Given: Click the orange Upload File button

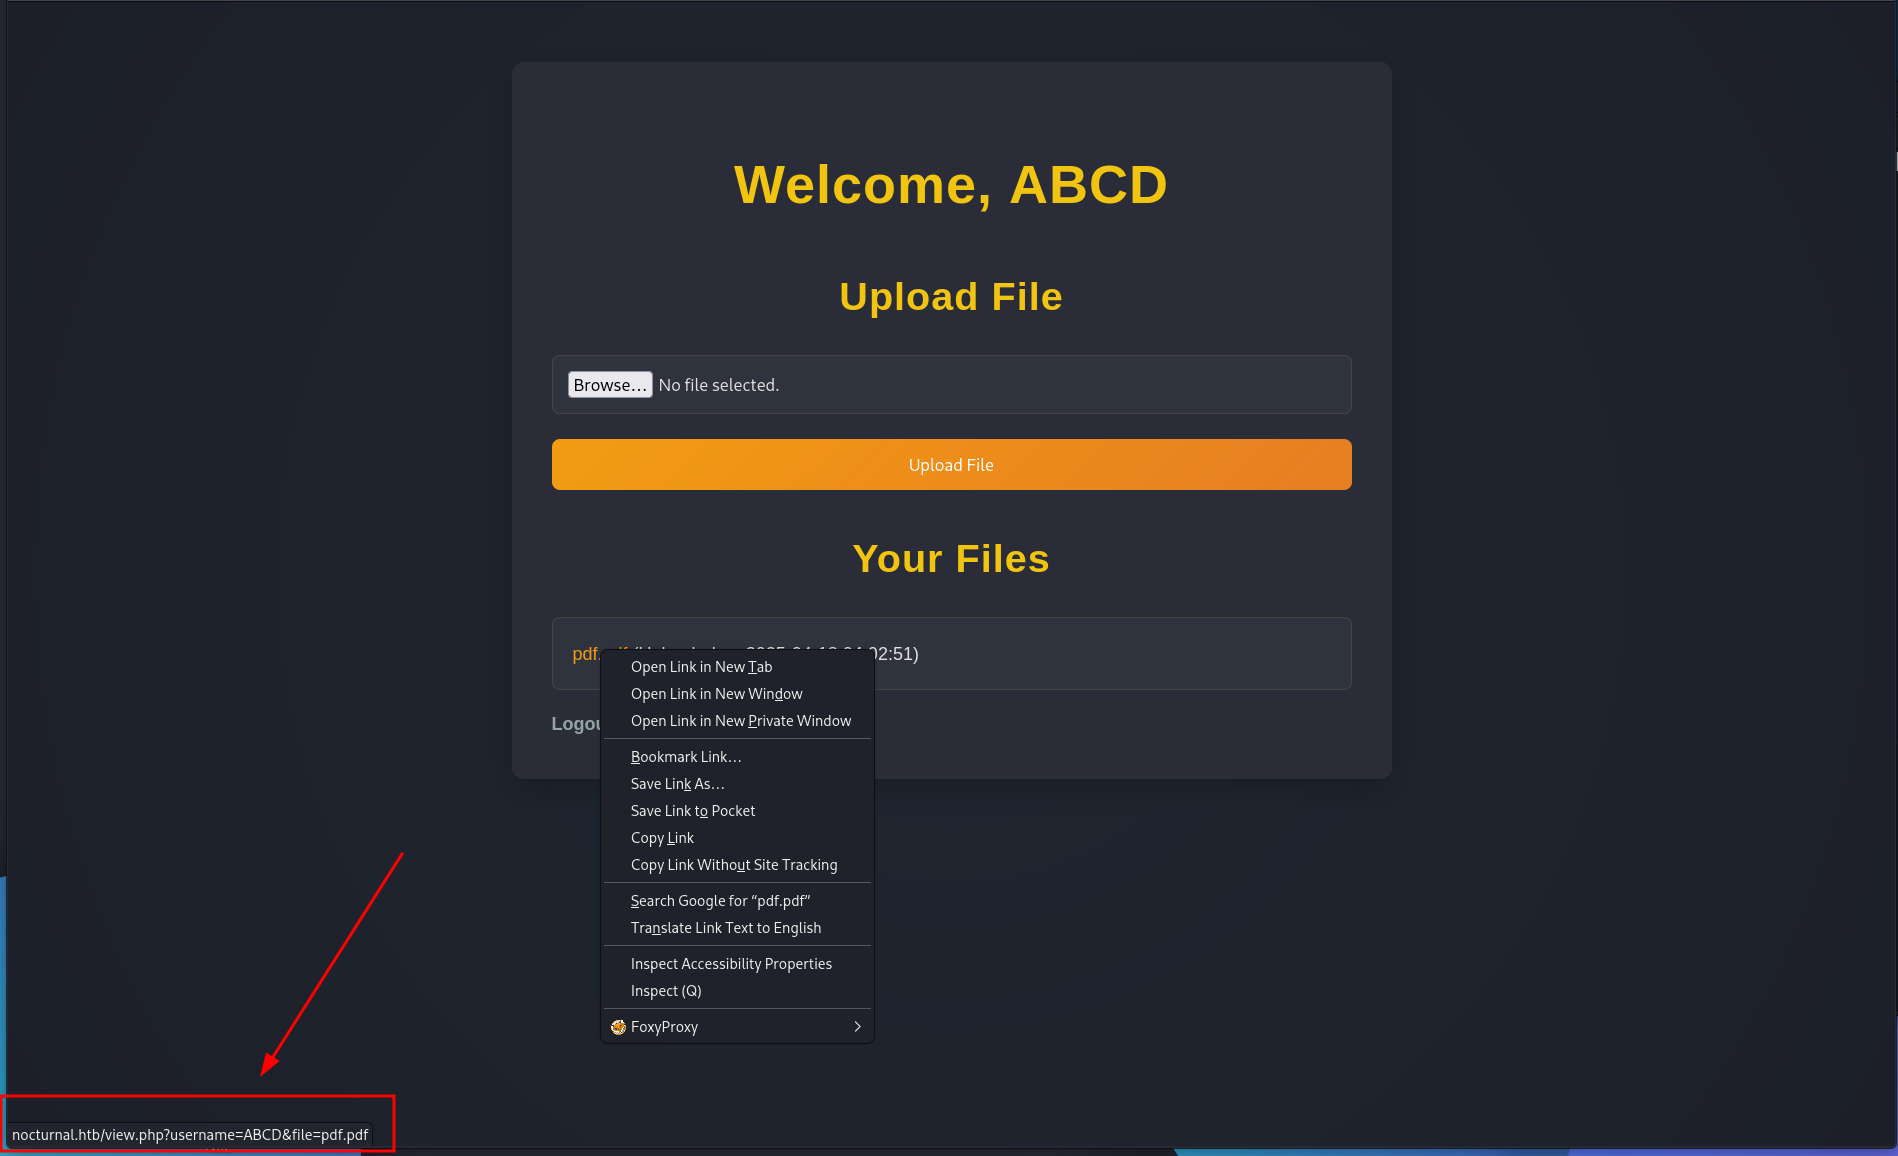Looking at the screenshot, I should point(950,465).
